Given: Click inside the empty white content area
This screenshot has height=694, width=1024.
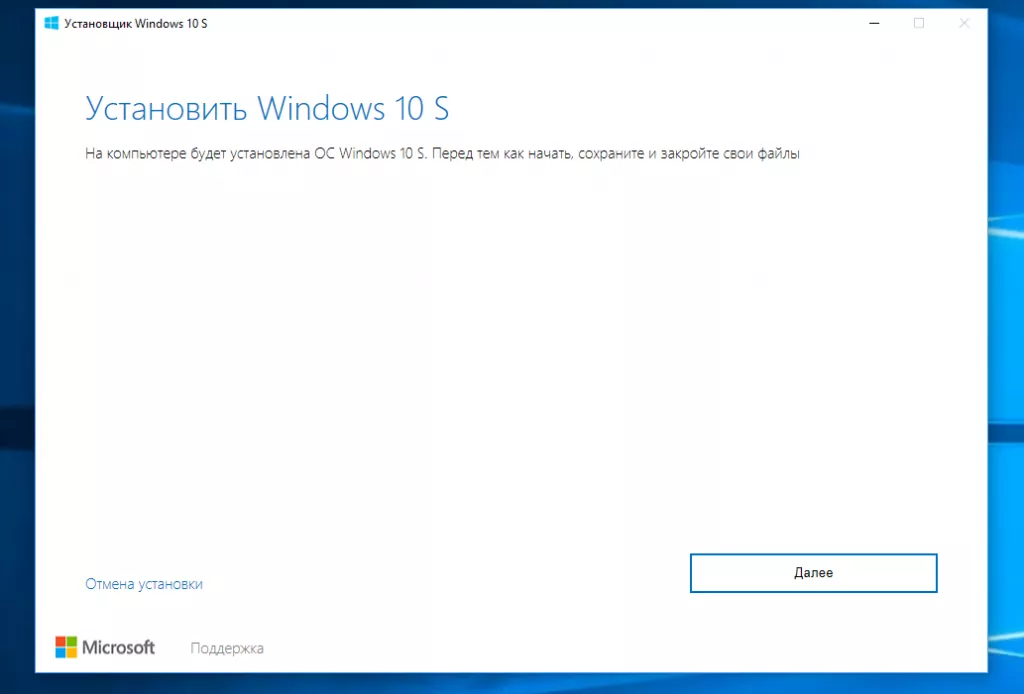Looking at the screenshot, I should (x=500, y=350).
